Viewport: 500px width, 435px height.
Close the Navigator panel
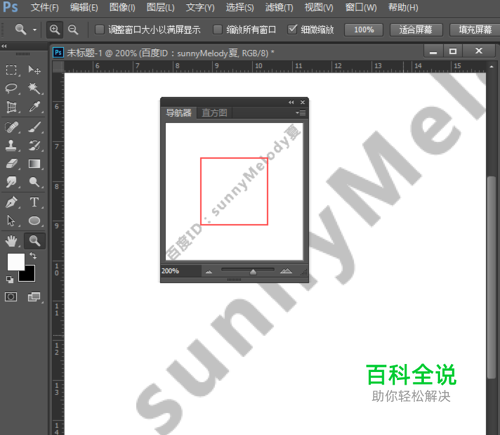pos(303,102)
